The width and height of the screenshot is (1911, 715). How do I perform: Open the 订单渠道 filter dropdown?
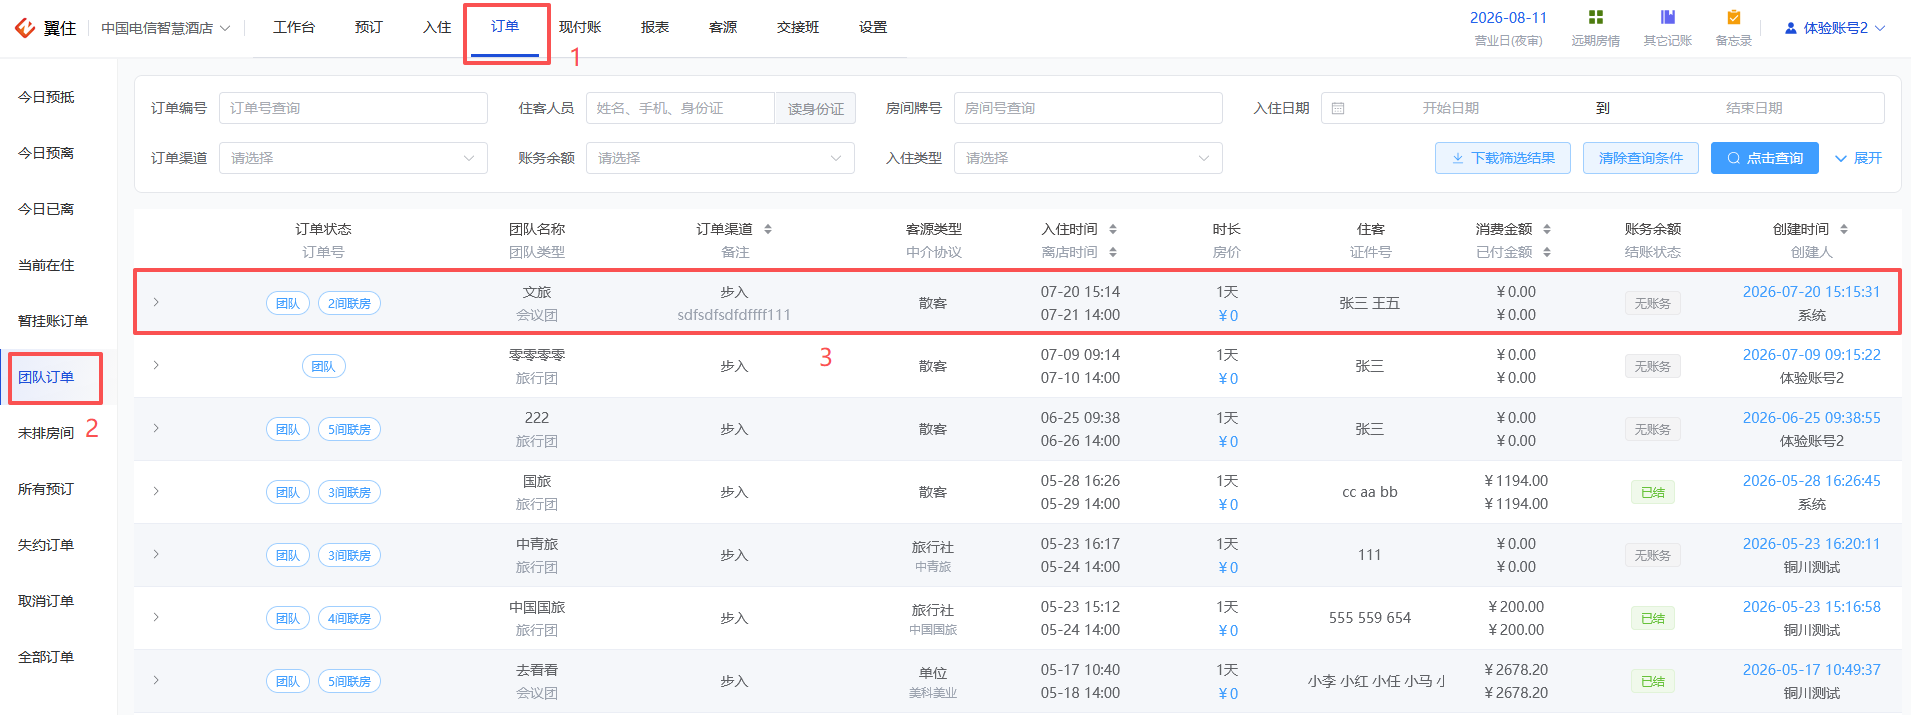[353, 158]
